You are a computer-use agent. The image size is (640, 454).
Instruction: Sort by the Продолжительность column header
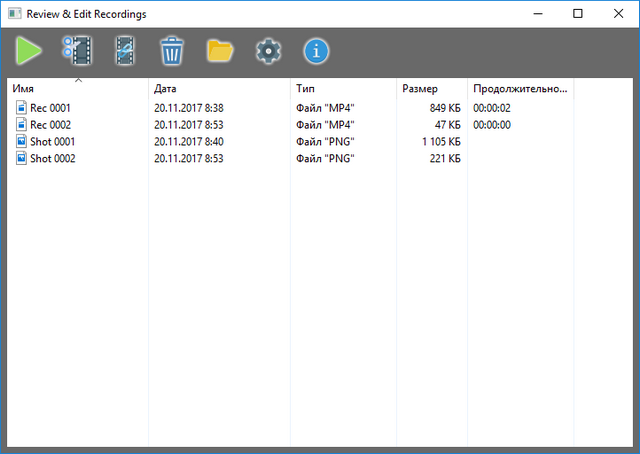coord(519,89)
